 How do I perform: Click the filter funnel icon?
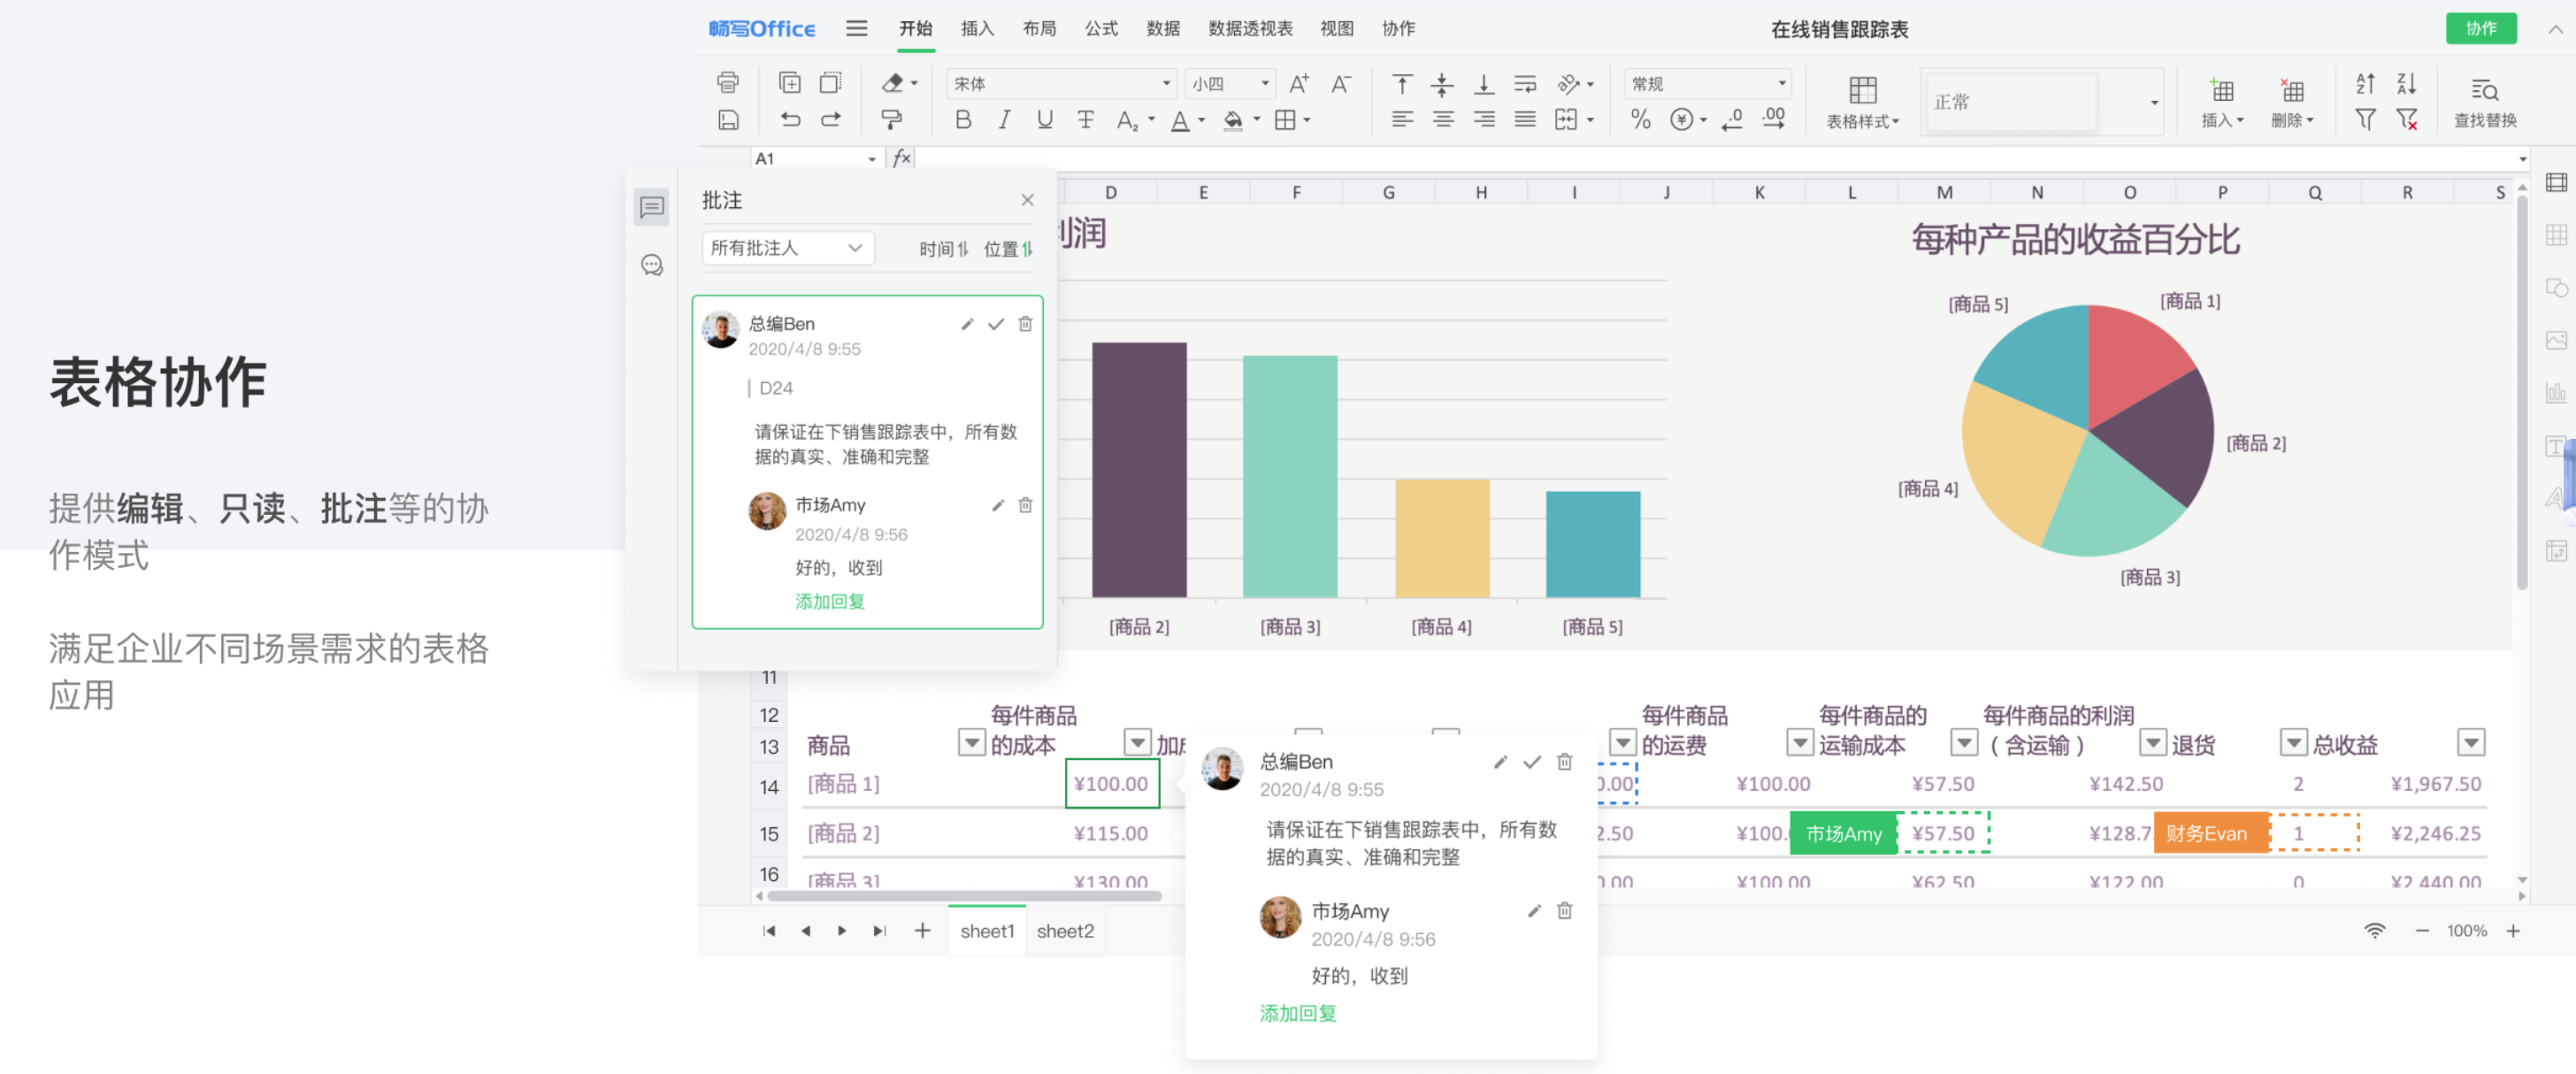pyautogui.click(x=2365, y=120)
